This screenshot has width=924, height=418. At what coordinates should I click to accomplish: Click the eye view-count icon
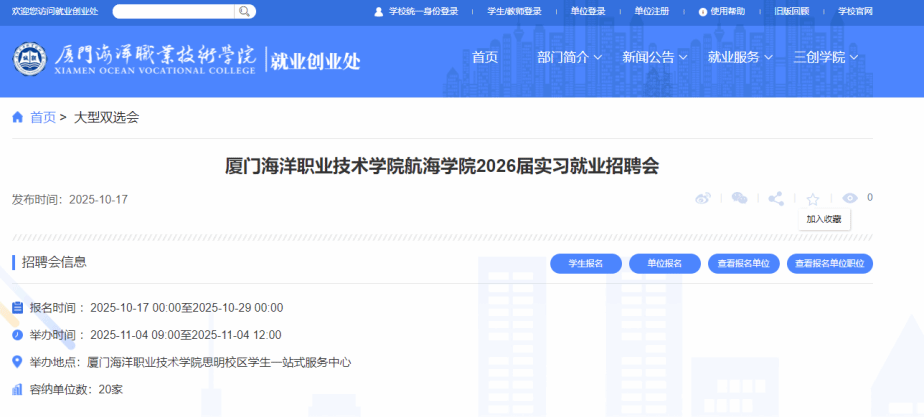[850, 199]
